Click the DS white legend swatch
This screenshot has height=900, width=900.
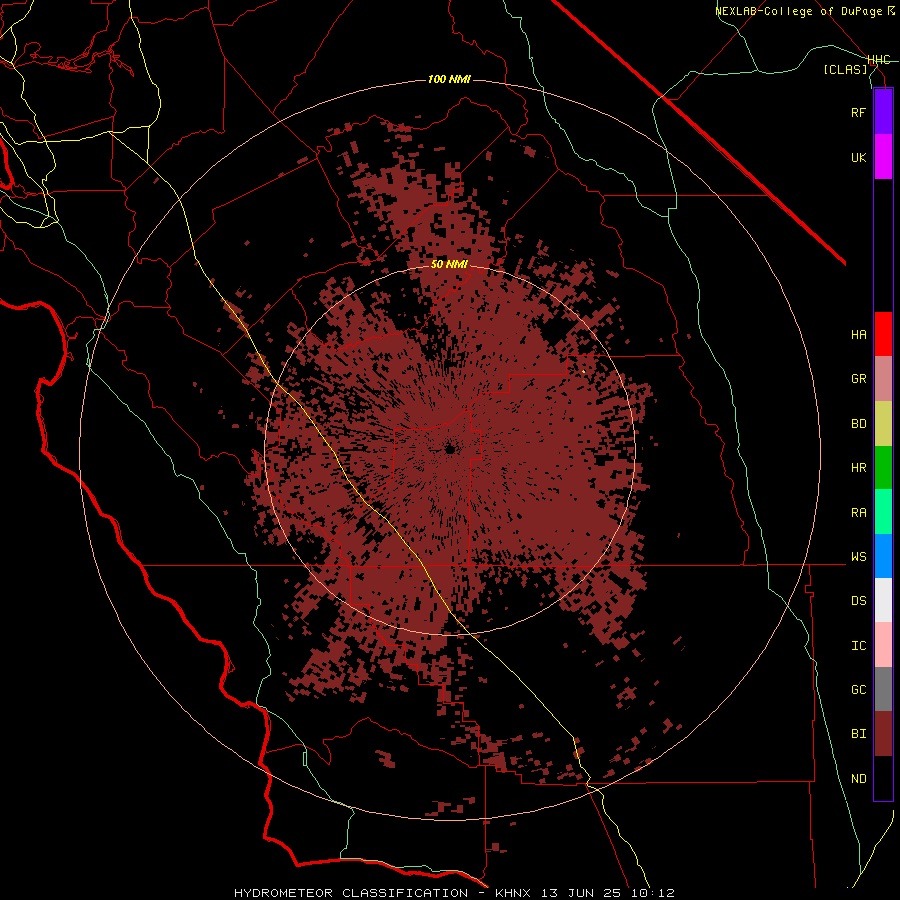coord(883,600)
